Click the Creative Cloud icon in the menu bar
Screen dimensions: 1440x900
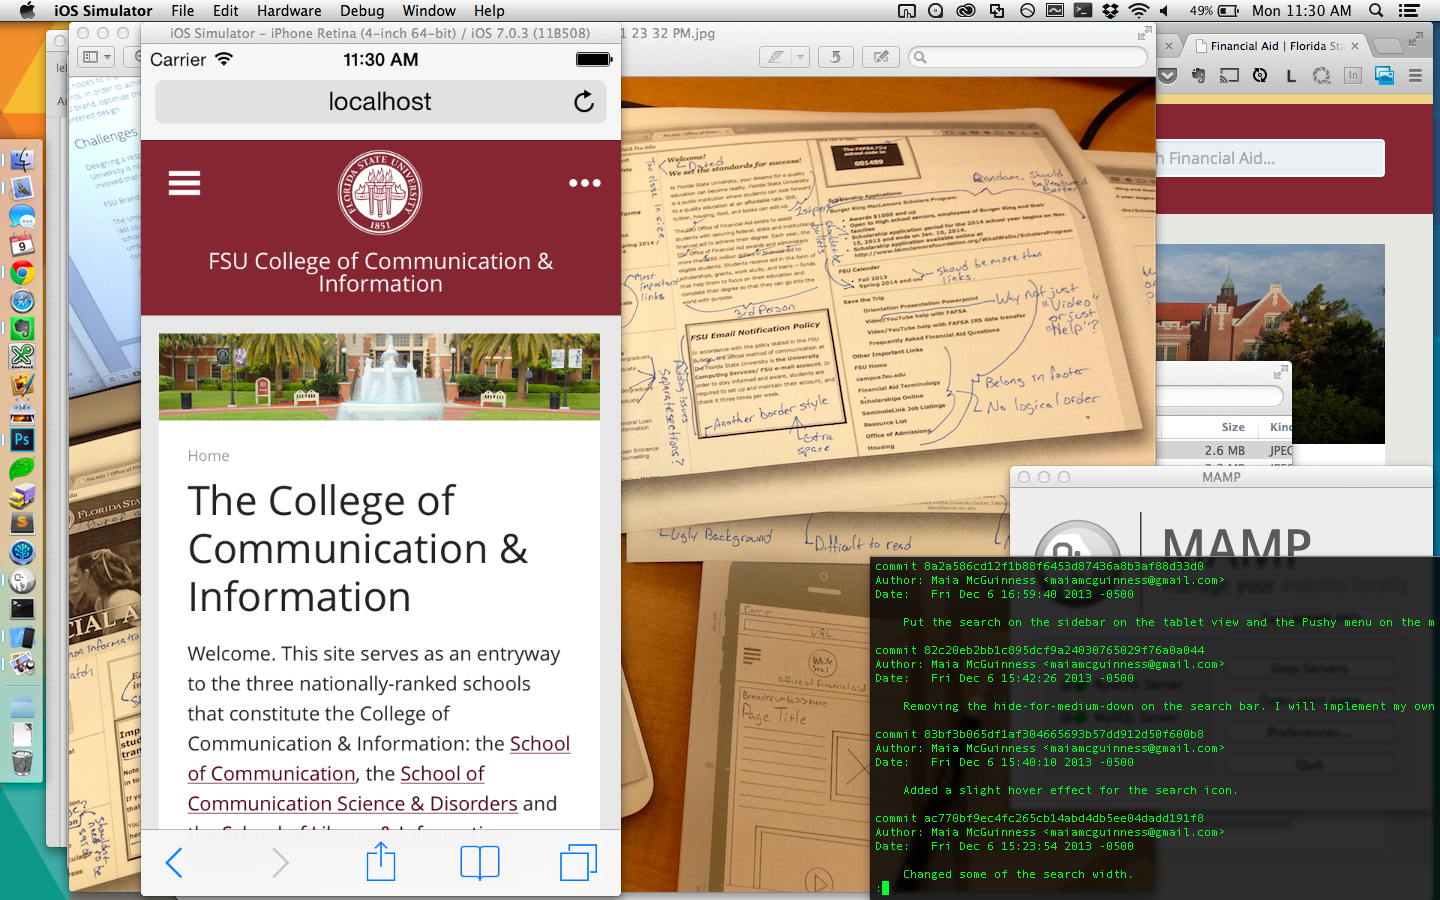(x=966, y=11)
